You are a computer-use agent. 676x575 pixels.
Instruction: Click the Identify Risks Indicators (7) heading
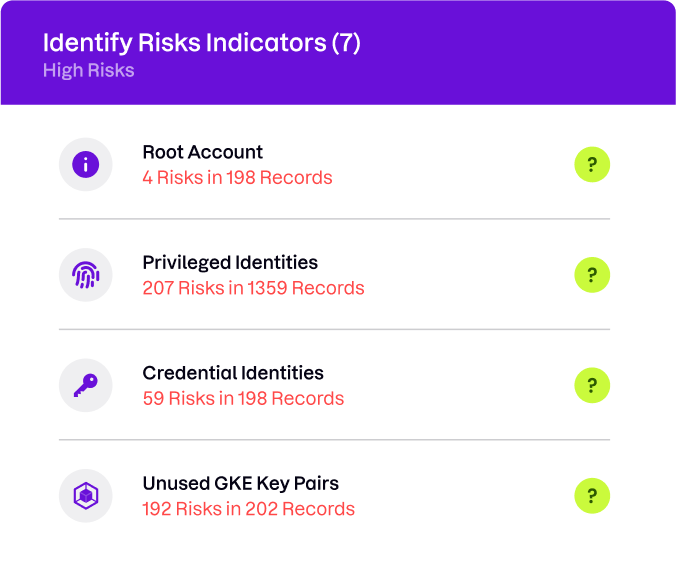(202, 43)
